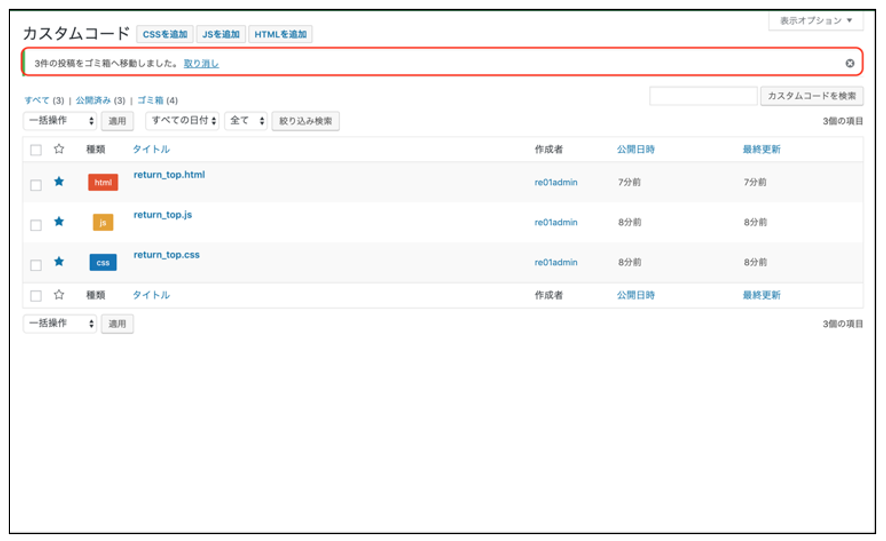Switch to the 公開済み published view
Image resolution: width=886 pixels, height=541 pixels.
tap(93, 101)
